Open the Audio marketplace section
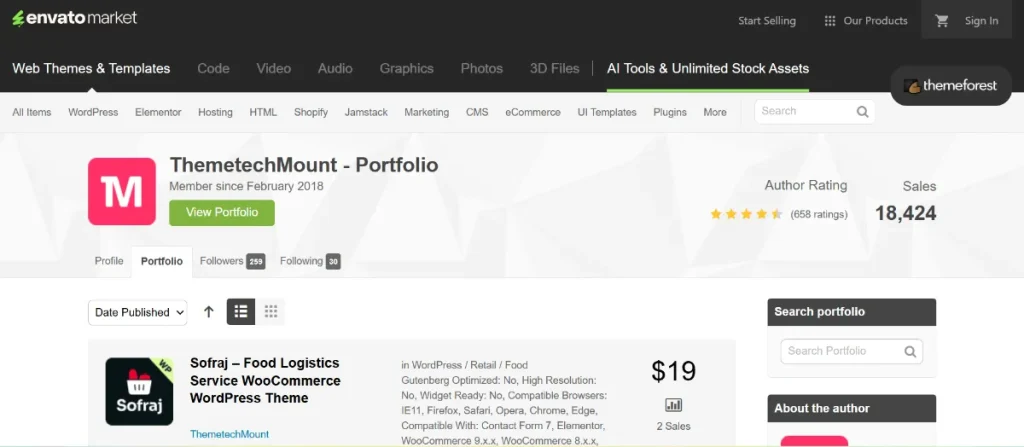 [335, 69]
